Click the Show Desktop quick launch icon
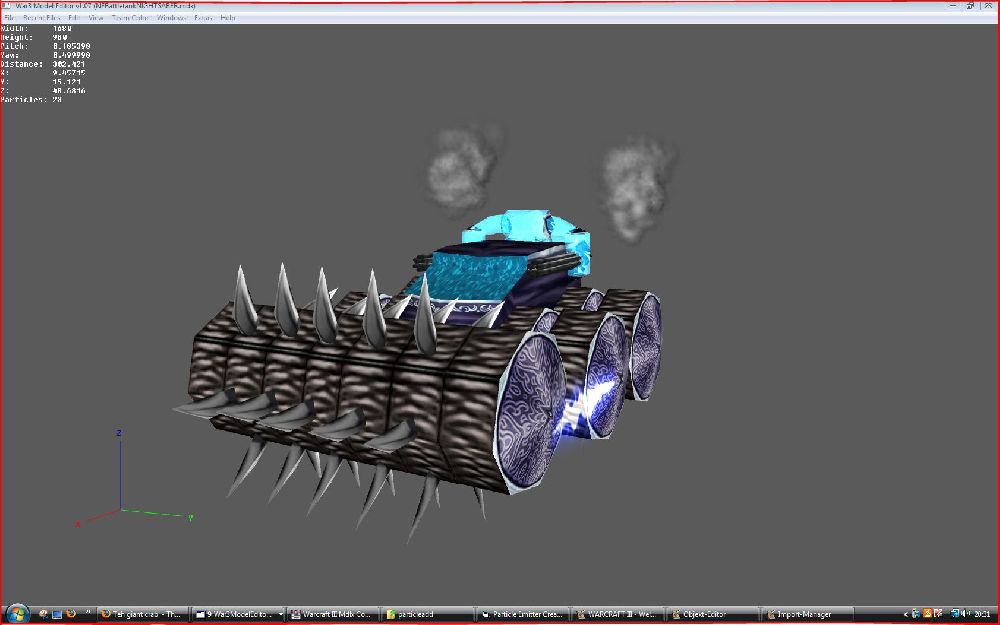 click(x=57, y=614)
